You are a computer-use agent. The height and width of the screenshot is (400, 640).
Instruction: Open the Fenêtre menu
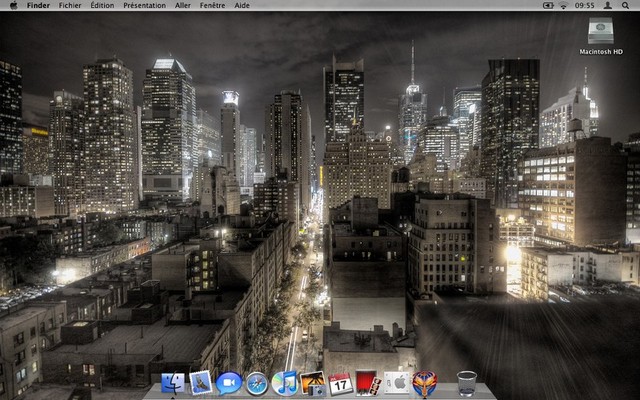click(212, 5)
